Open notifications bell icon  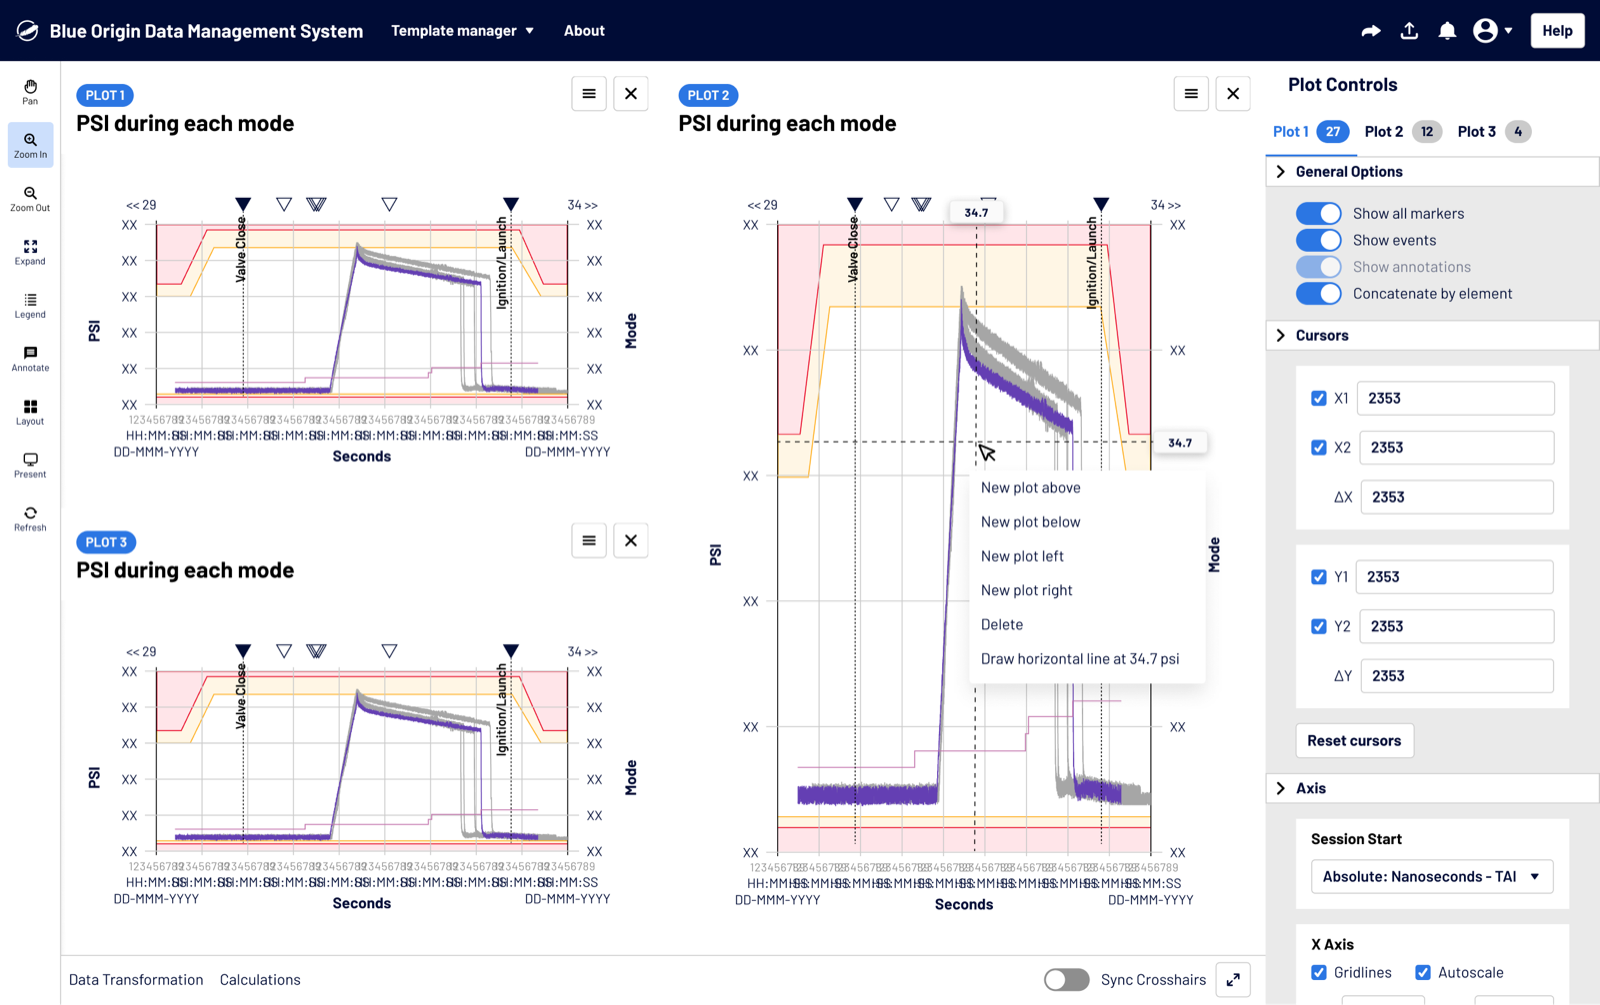(1446, 31)
